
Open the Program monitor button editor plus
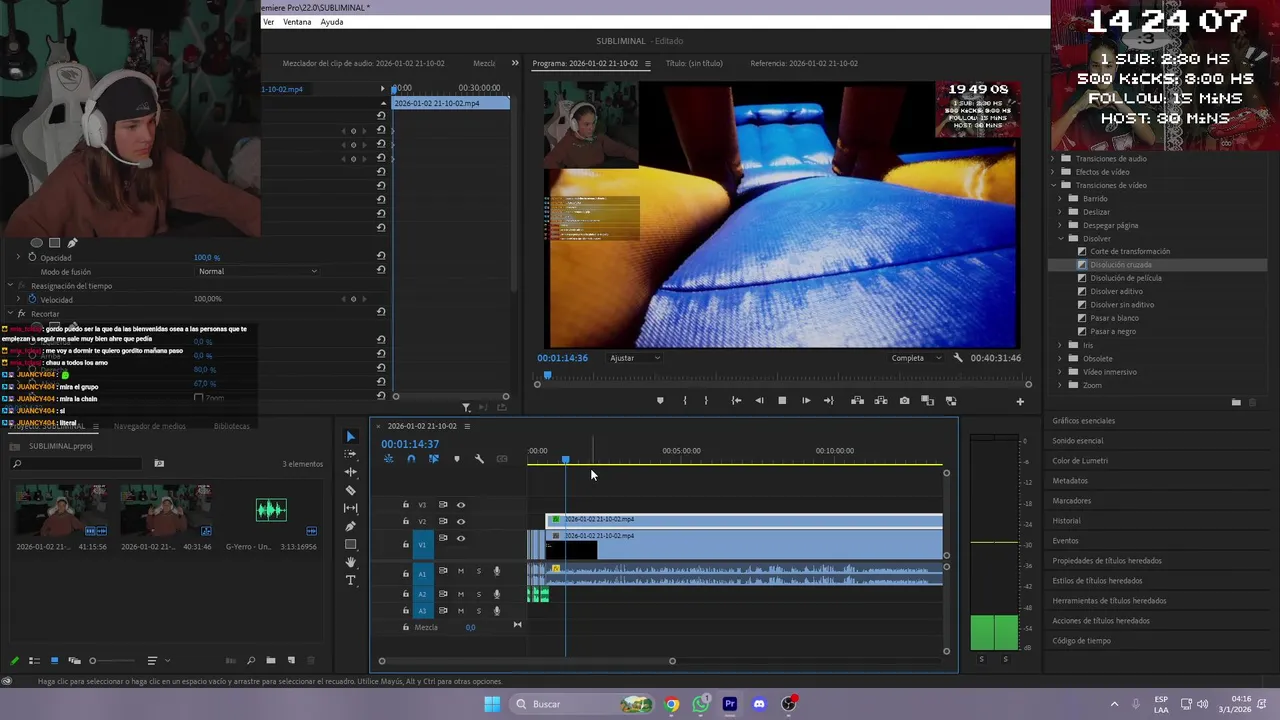1020,402
